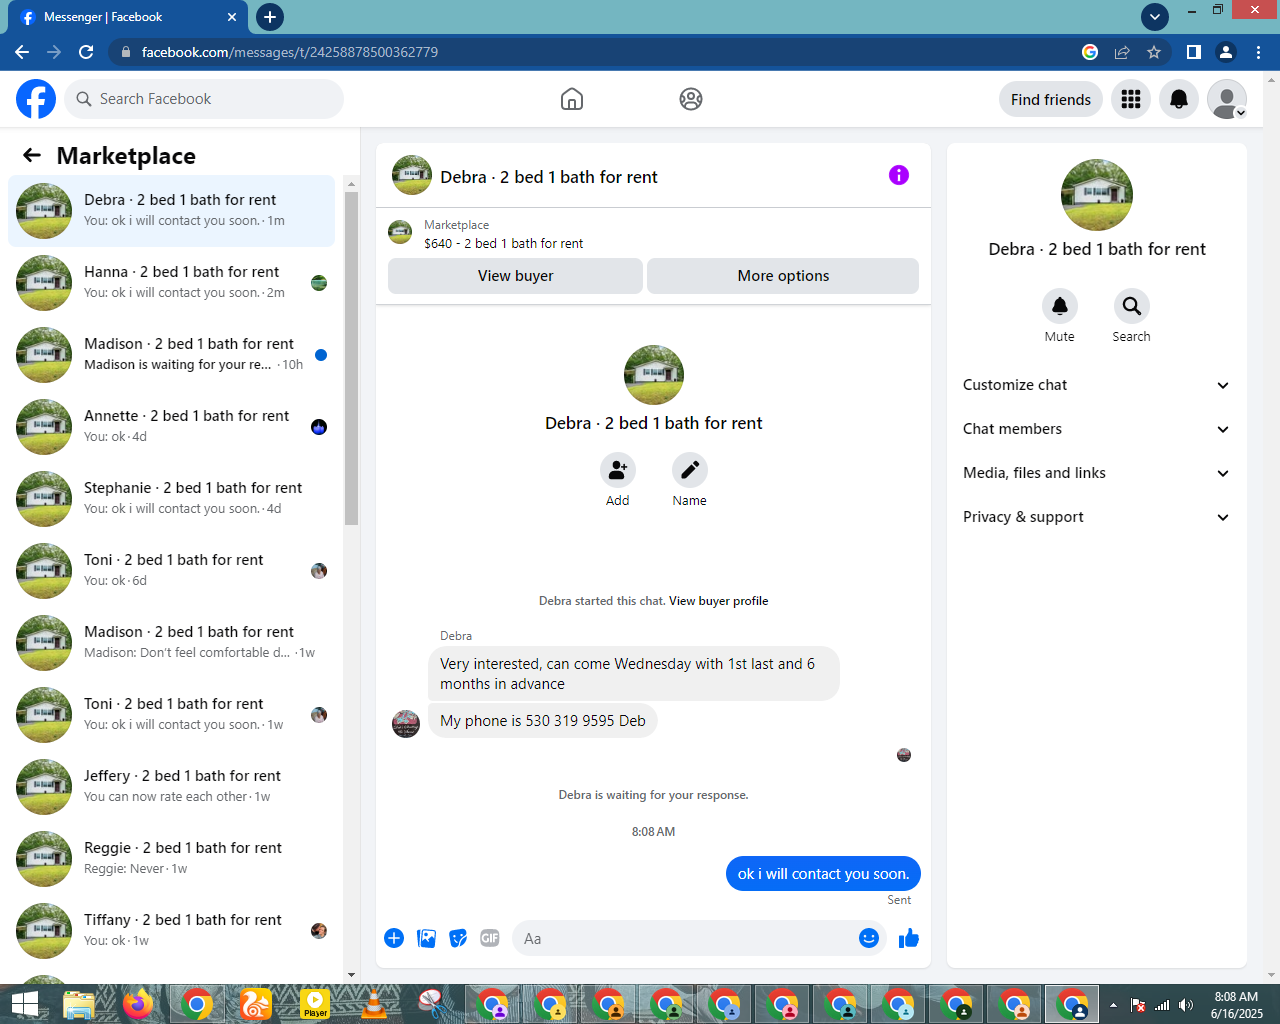
Task: Send a thumbs-up like
Action: (x=909, y=938)
